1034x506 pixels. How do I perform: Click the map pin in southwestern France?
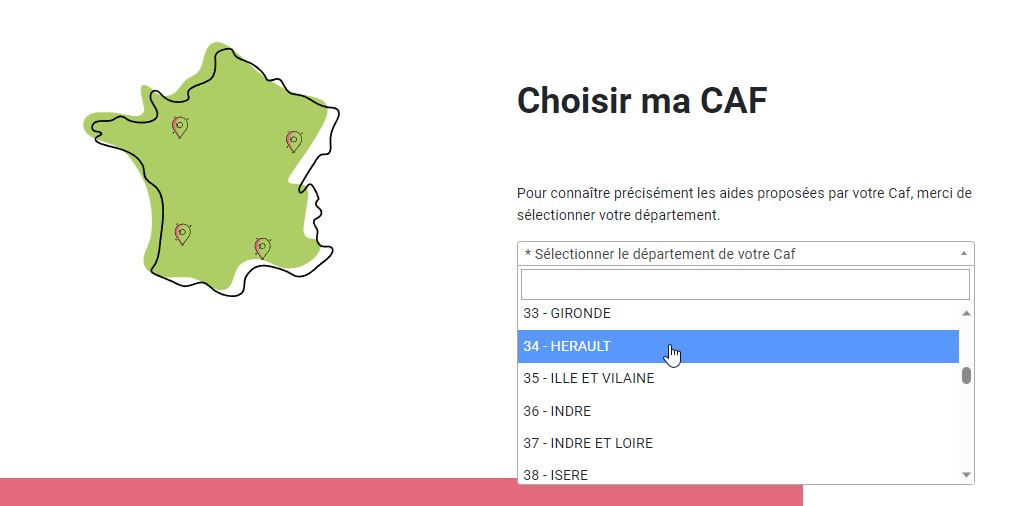coord(183,234)
